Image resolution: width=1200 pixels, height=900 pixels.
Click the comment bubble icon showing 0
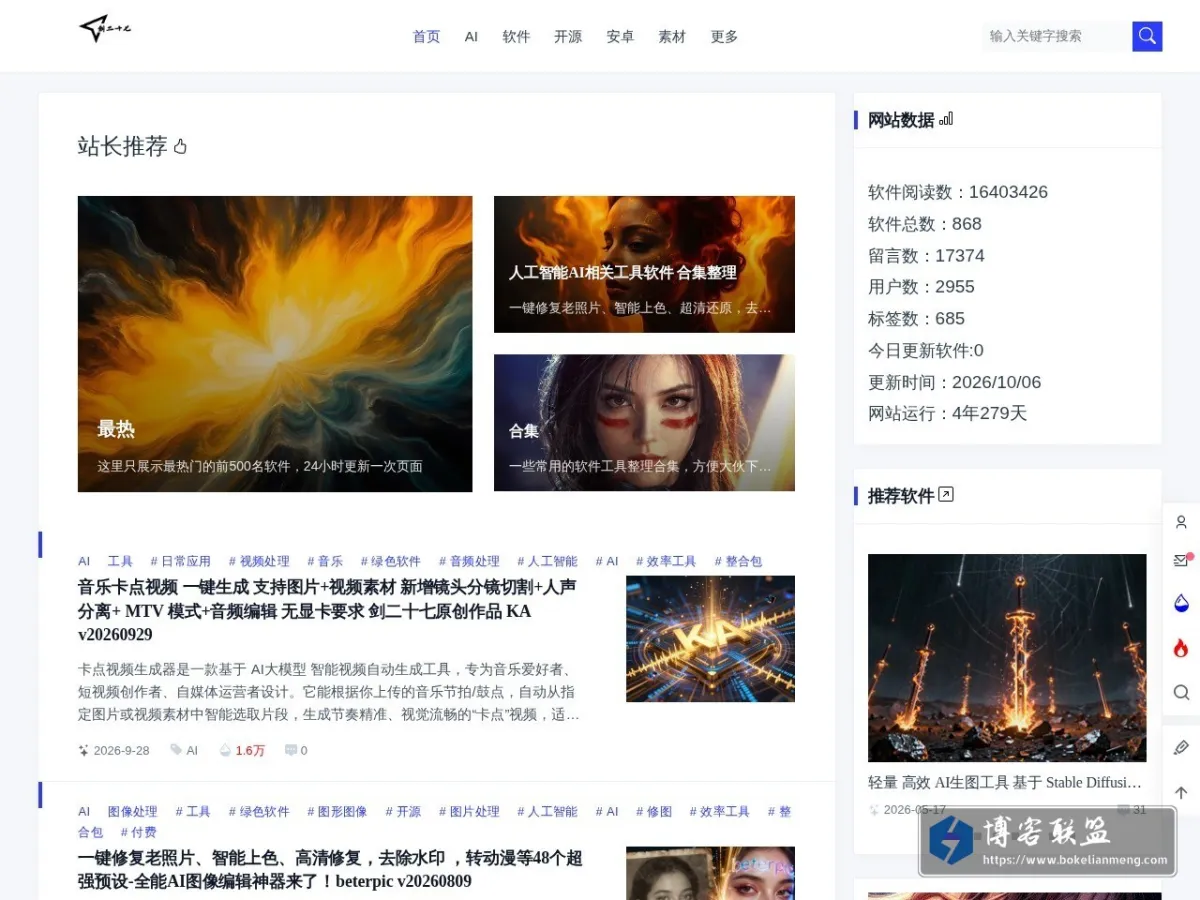tap(290, 750)
